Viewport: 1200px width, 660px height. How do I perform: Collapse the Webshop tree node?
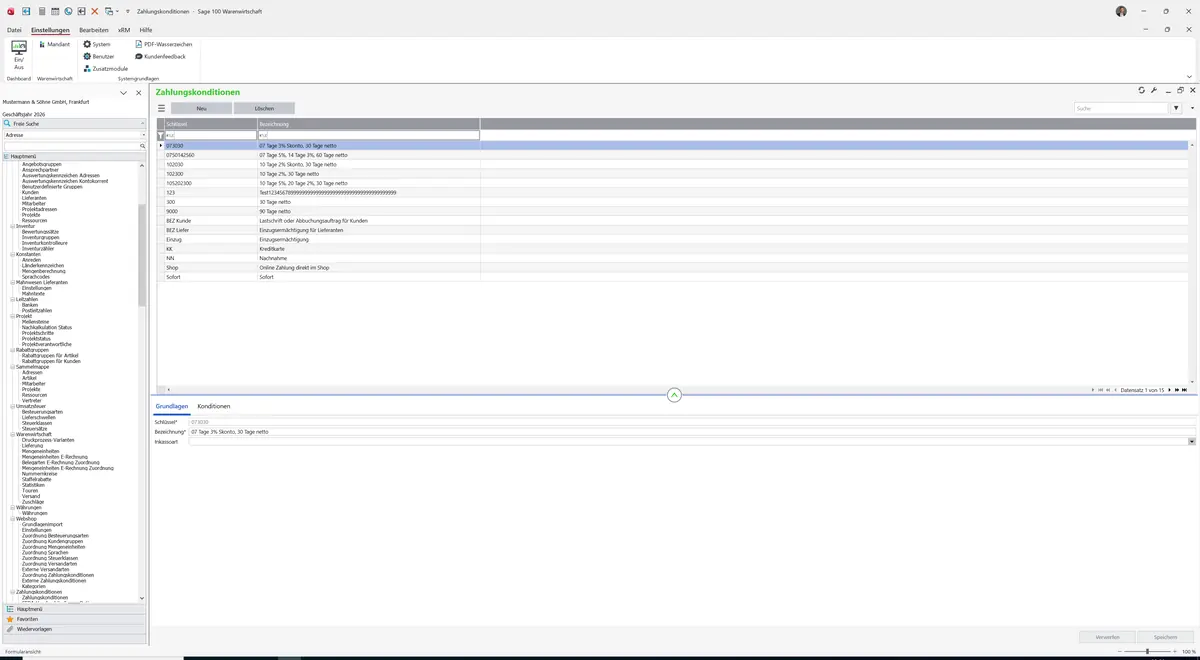pos(13,519)
